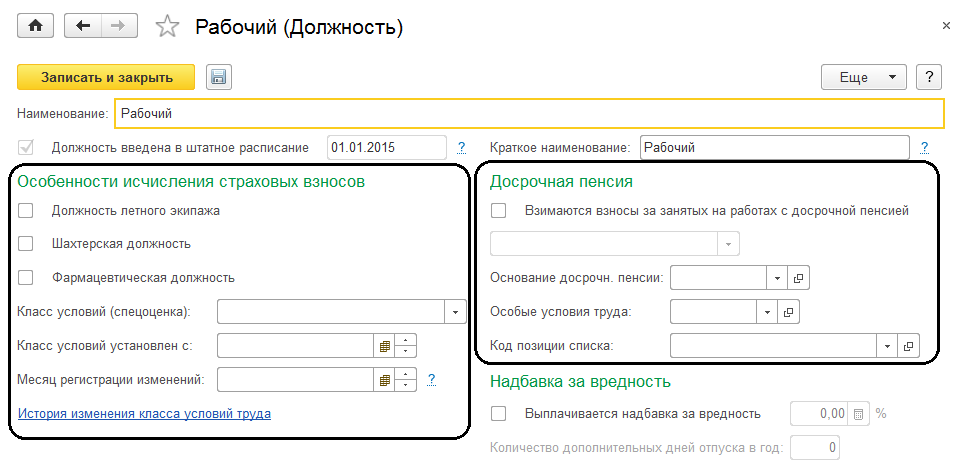Tick 'Выплачивается надбавка за вредность' checkbox
Screen dimensions: 967x471
pos(500,413)
